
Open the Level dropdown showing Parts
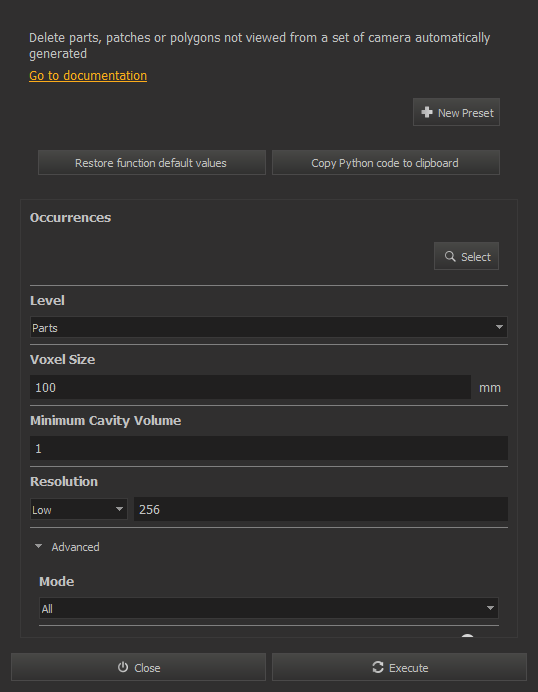pyautogui.click(x=269, y=327)
